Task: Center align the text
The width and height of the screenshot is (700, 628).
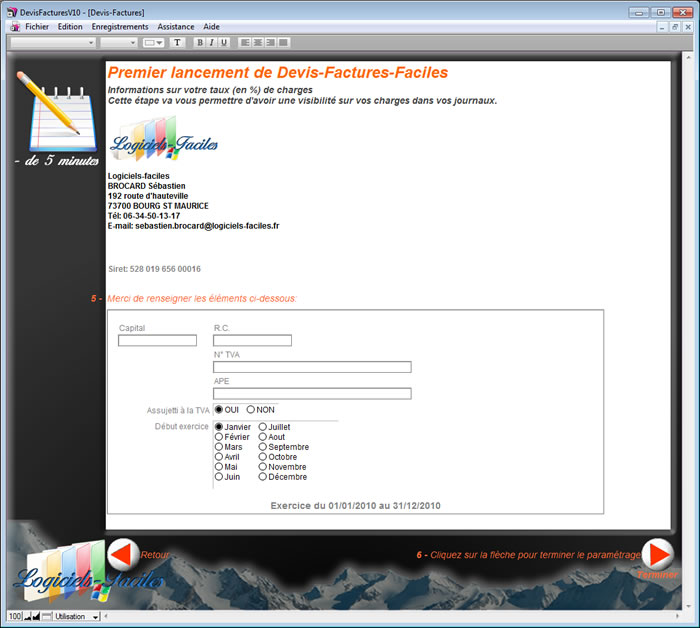Action: pos(258,43)
